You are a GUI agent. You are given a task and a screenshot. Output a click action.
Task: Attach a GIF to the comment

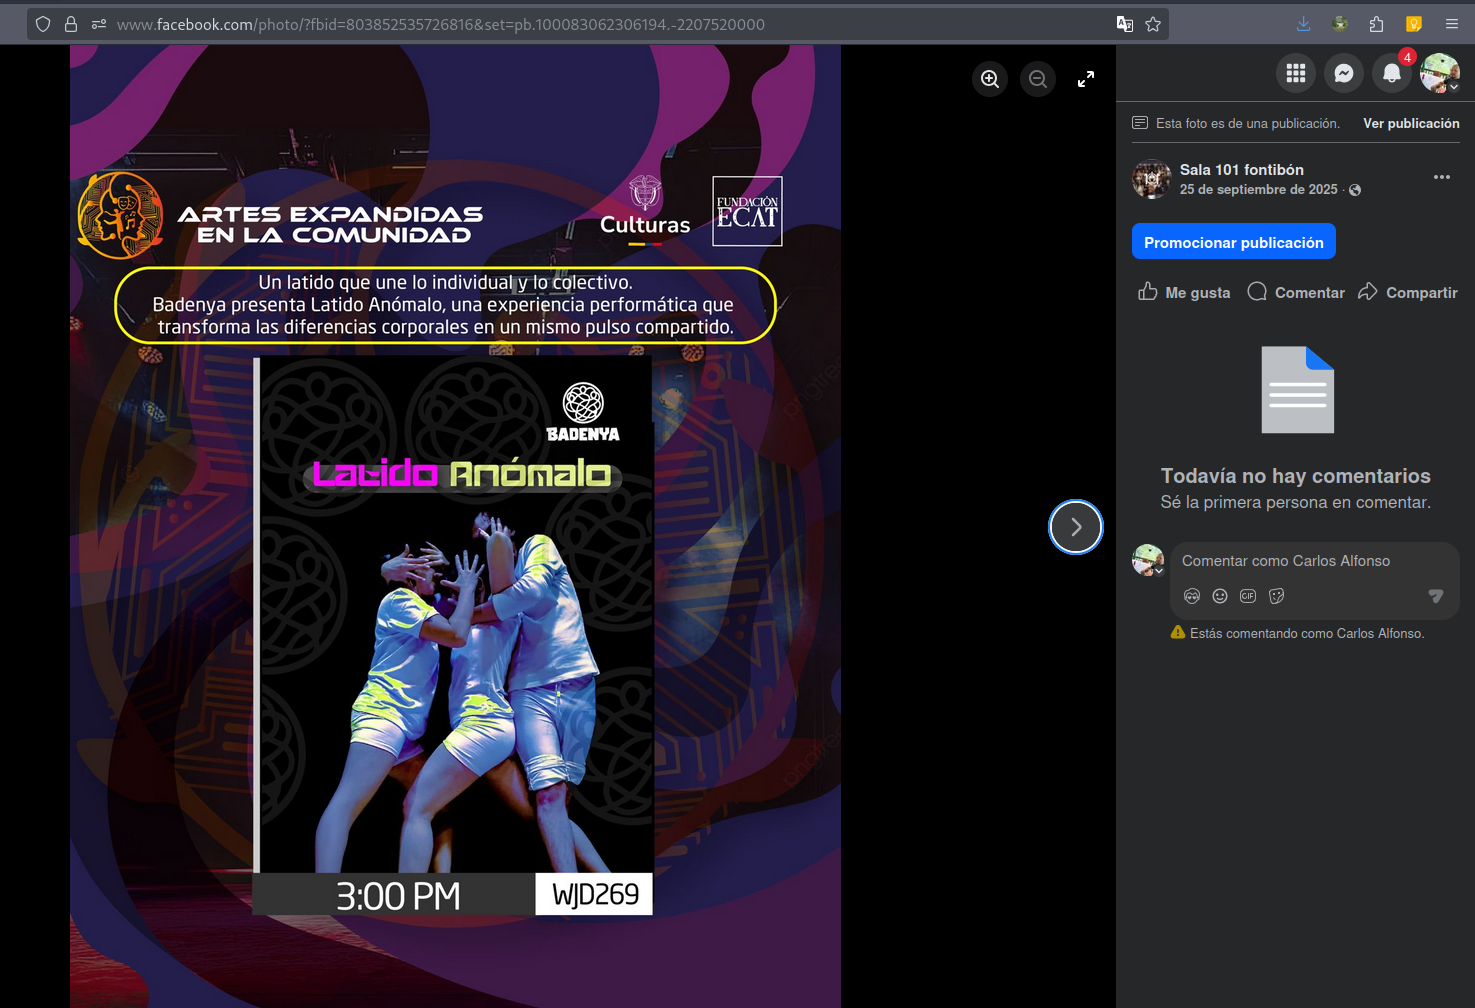point(1248,596)
